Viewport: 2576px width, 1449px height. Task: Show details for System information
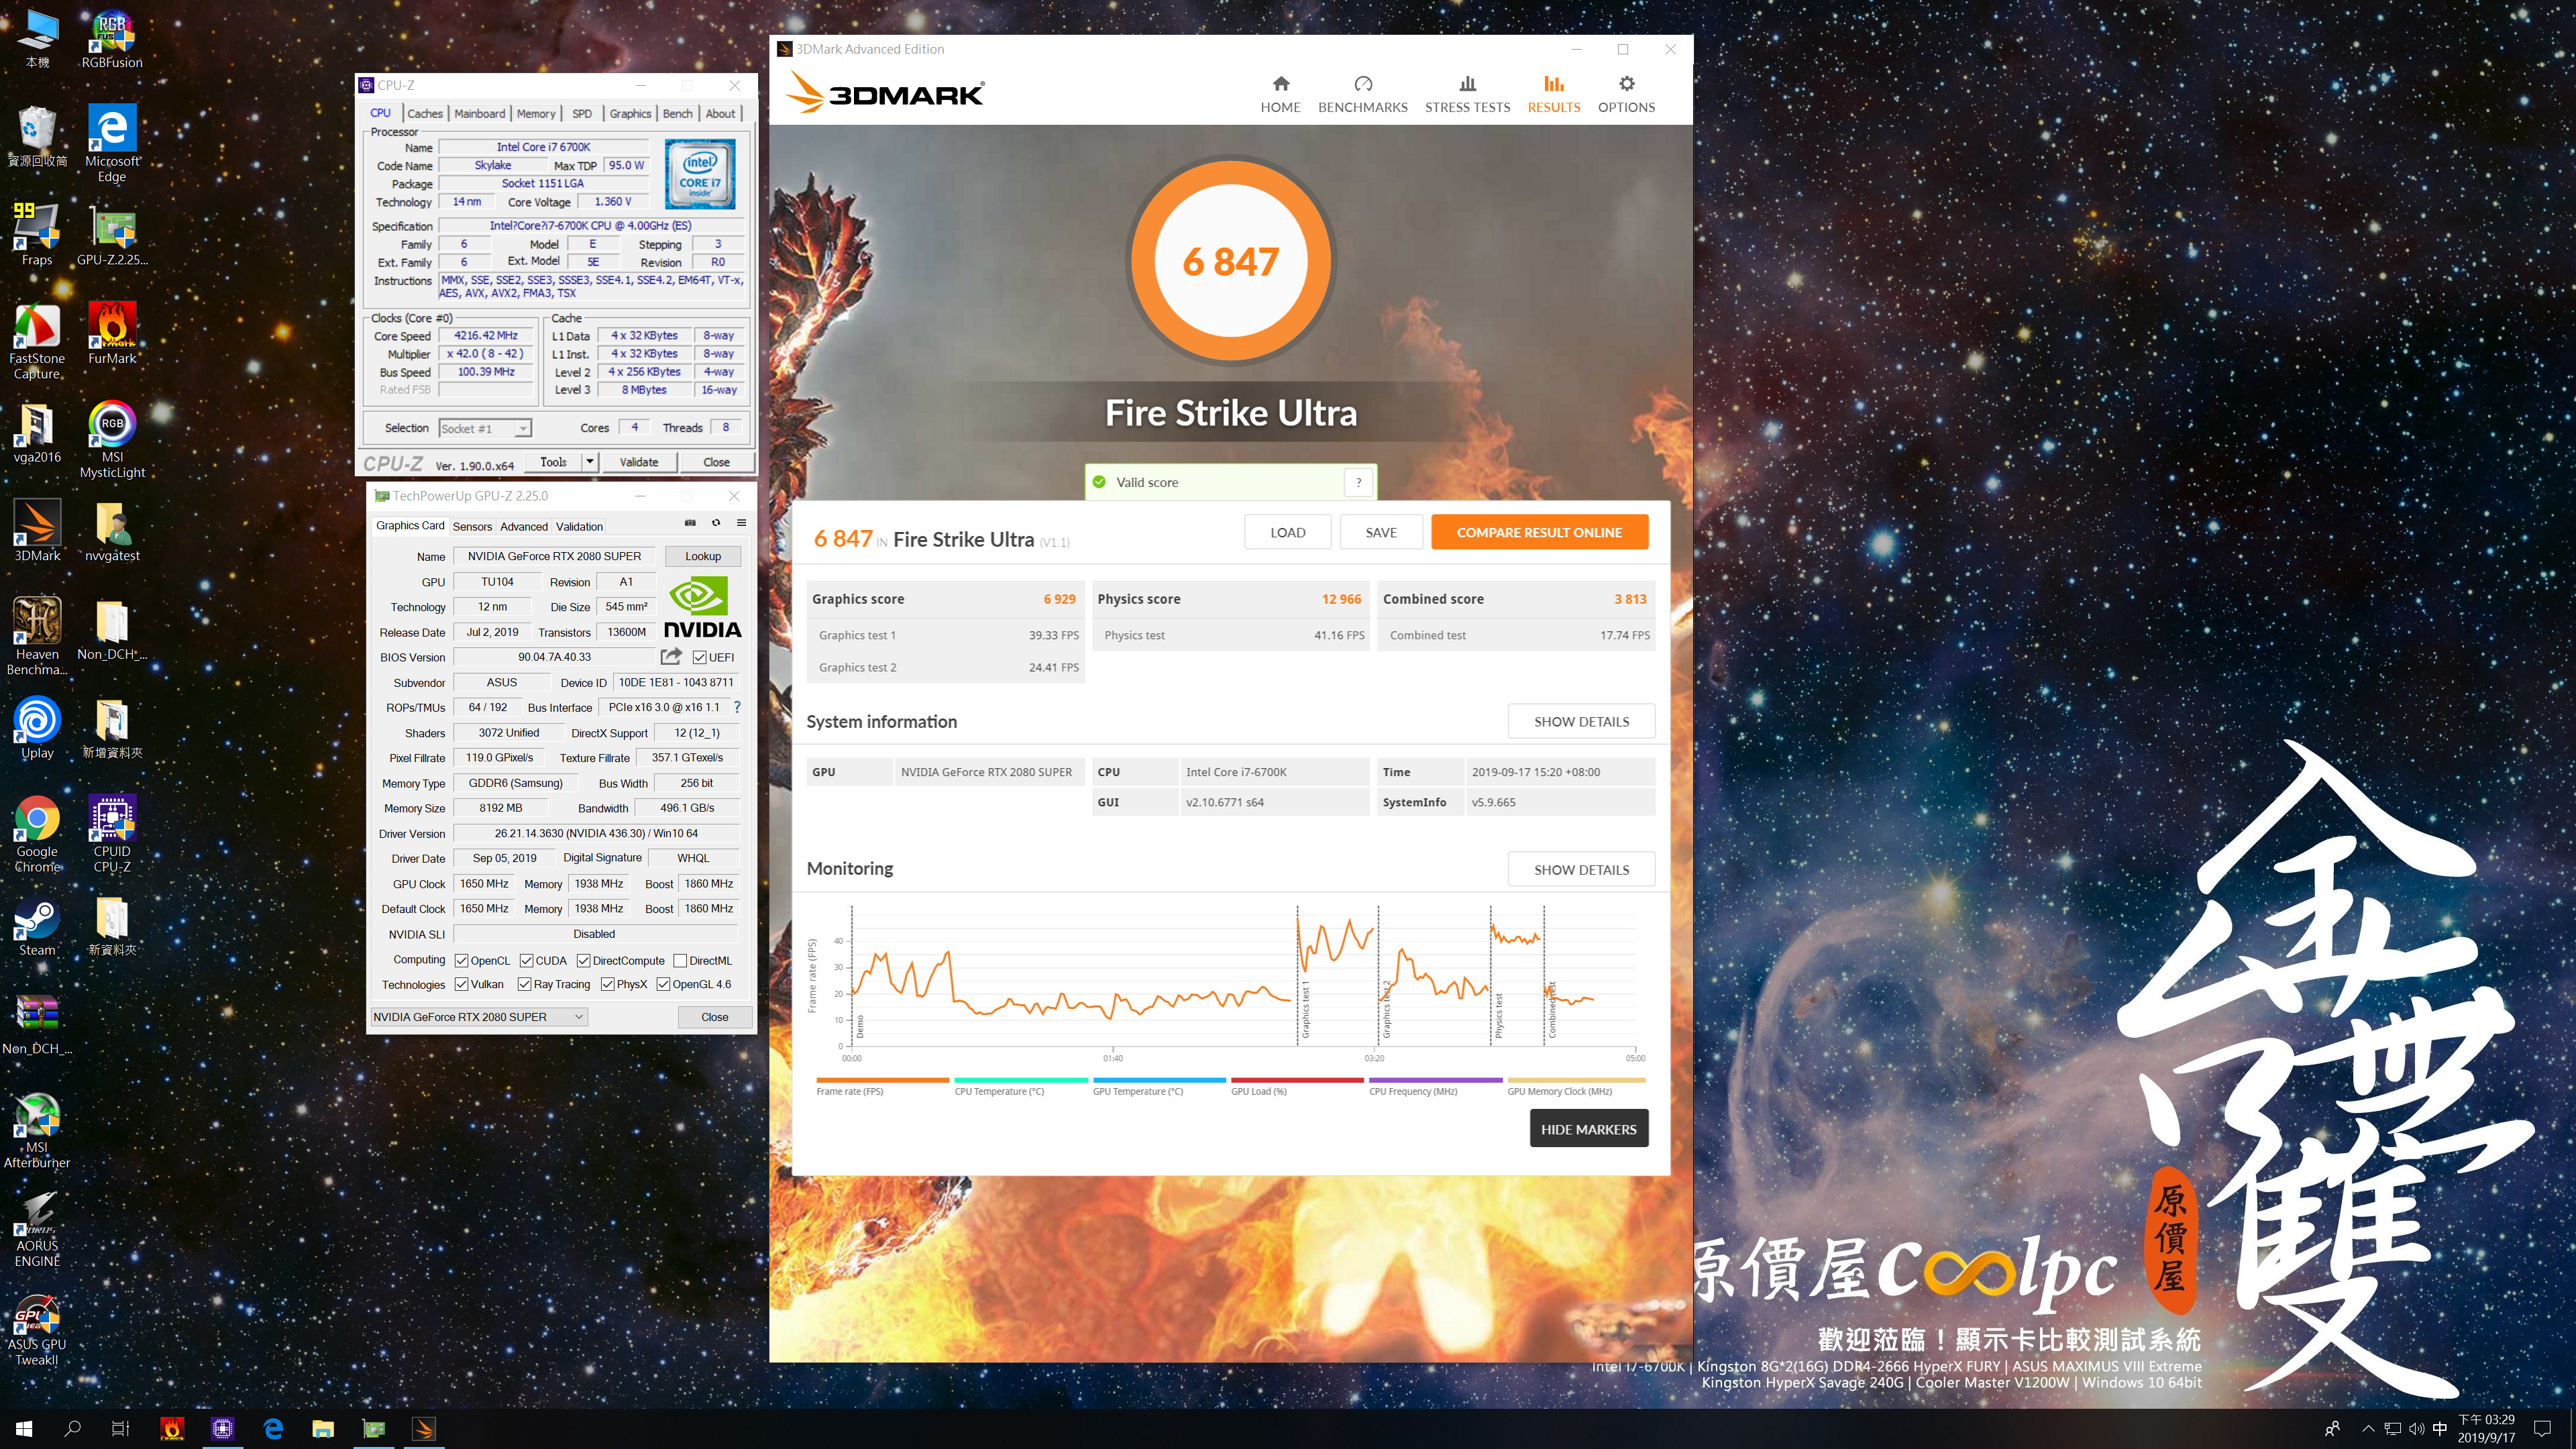[1581, 721]
